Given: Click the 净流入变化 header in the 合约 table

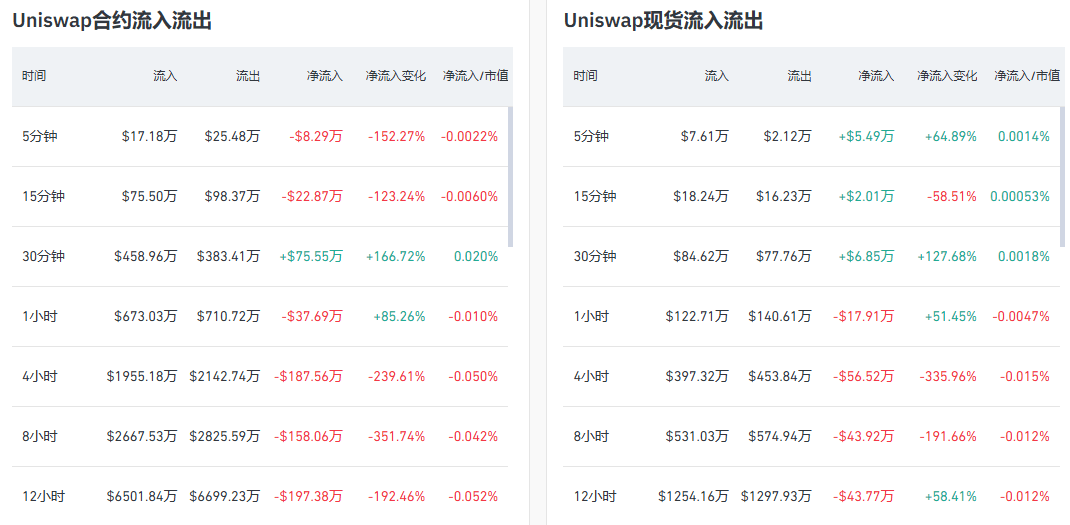Looking at the screenshot, I should [x=396, y=76].
